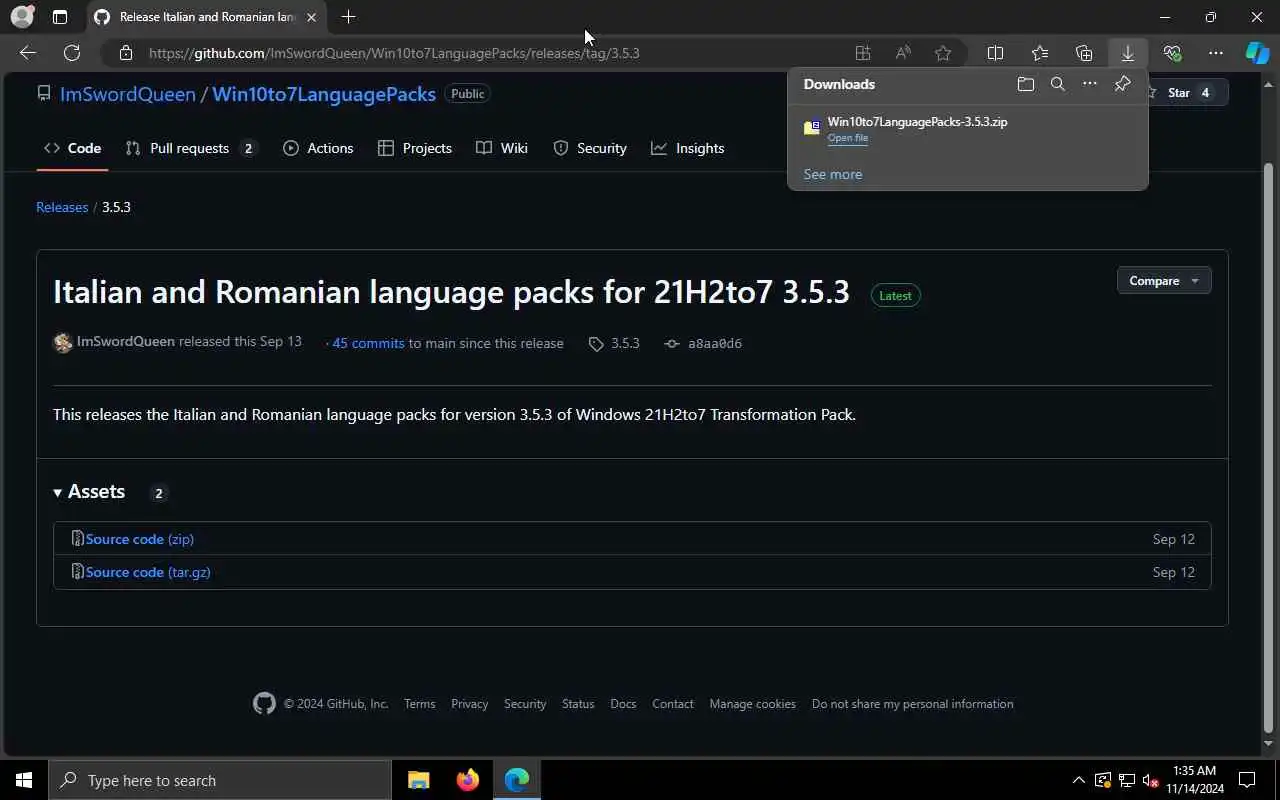Open Contact footer link

click(x=673, y=704)
